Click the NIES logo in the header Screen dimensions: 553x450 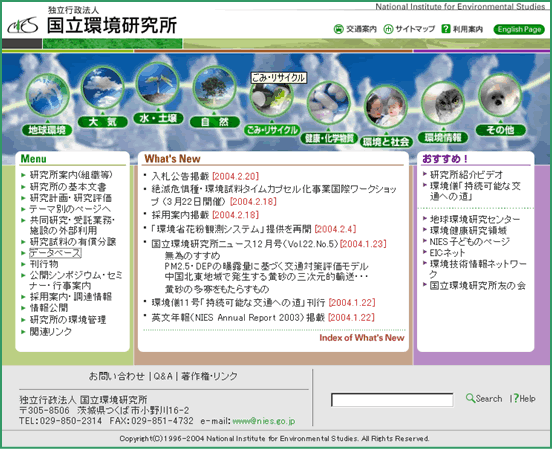[x=23, y=25]
